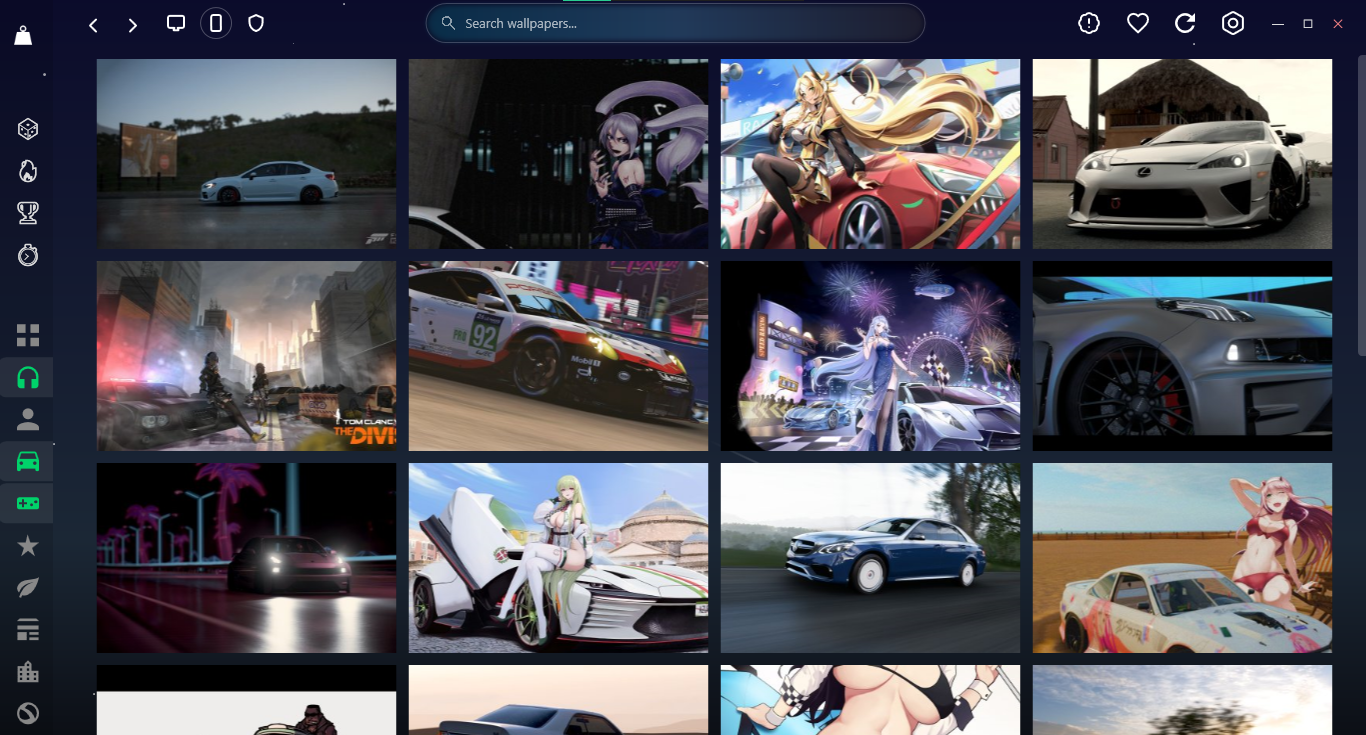Open the white Subaru night road wallpaper
Image resolution: width=1366 pixels, height=735 pixels.
246,154
